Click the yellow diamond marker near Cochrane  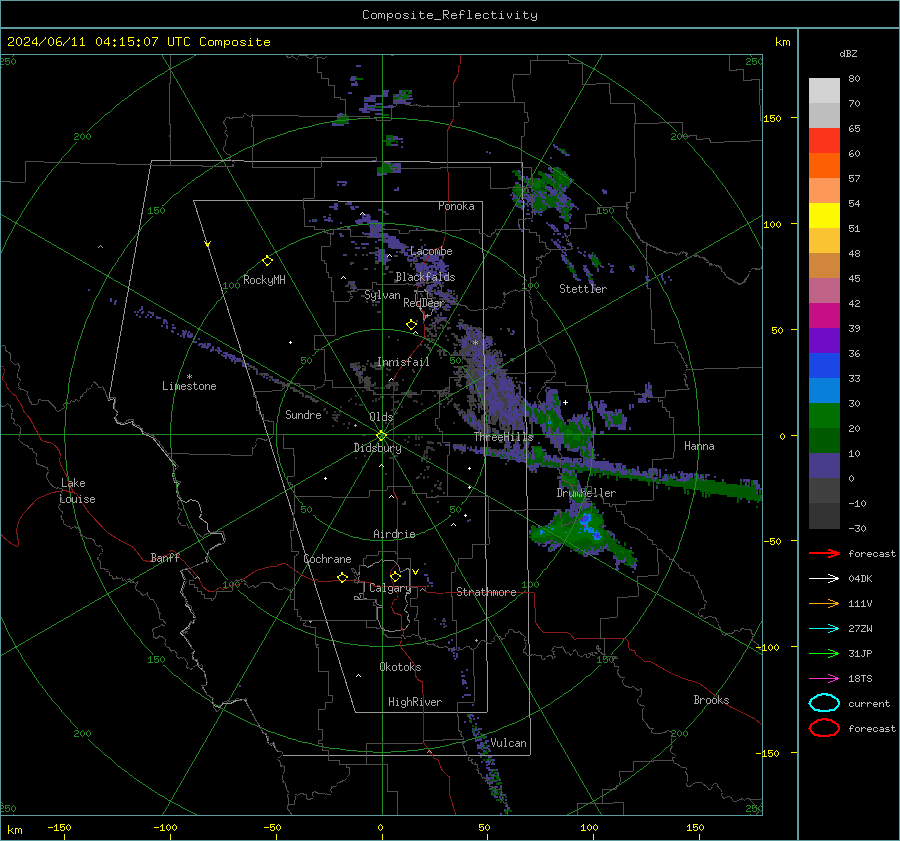tap(343, 577)
